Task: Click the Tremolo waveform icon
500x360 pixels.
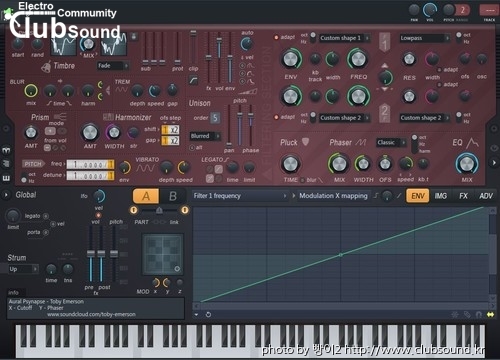Action: pos(121,89)
